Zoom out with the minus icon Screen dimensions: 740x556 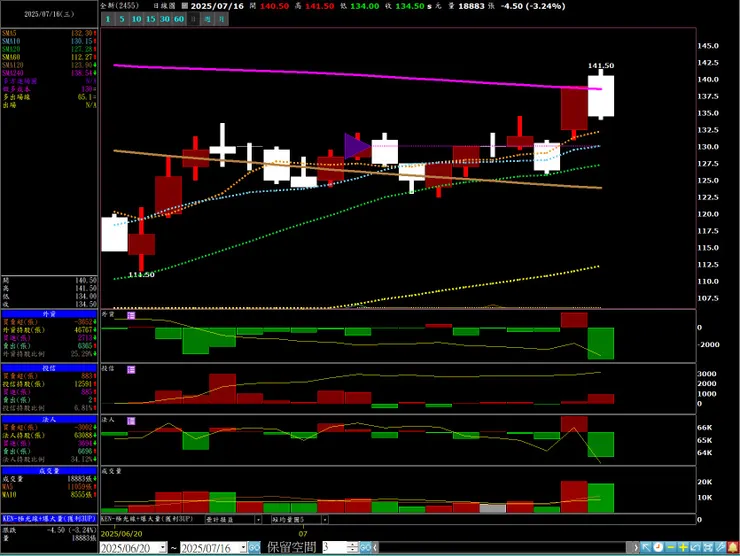coord(671,547)
